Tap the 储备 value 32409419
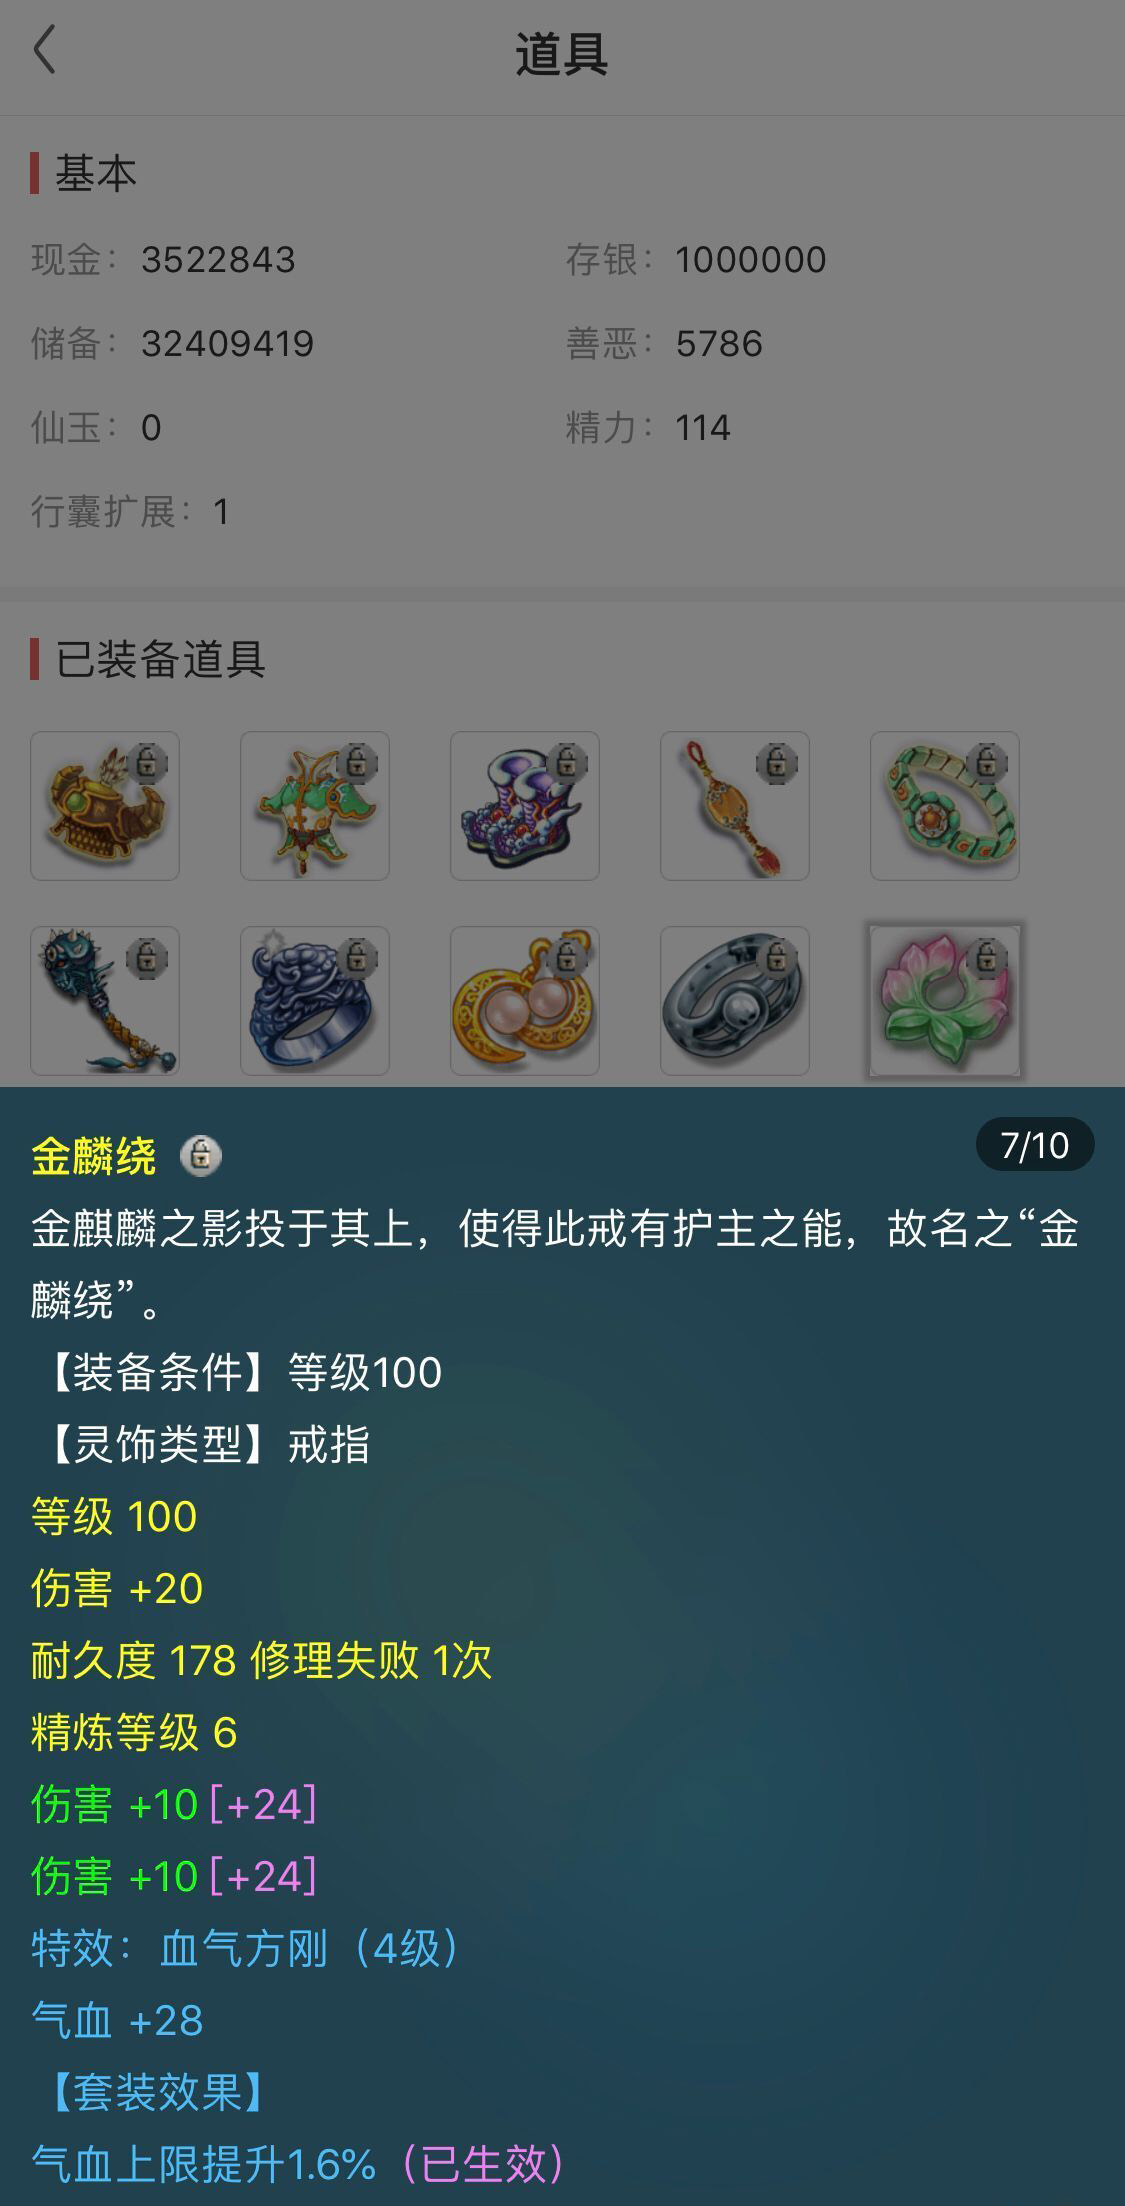 tap(227, 344)
